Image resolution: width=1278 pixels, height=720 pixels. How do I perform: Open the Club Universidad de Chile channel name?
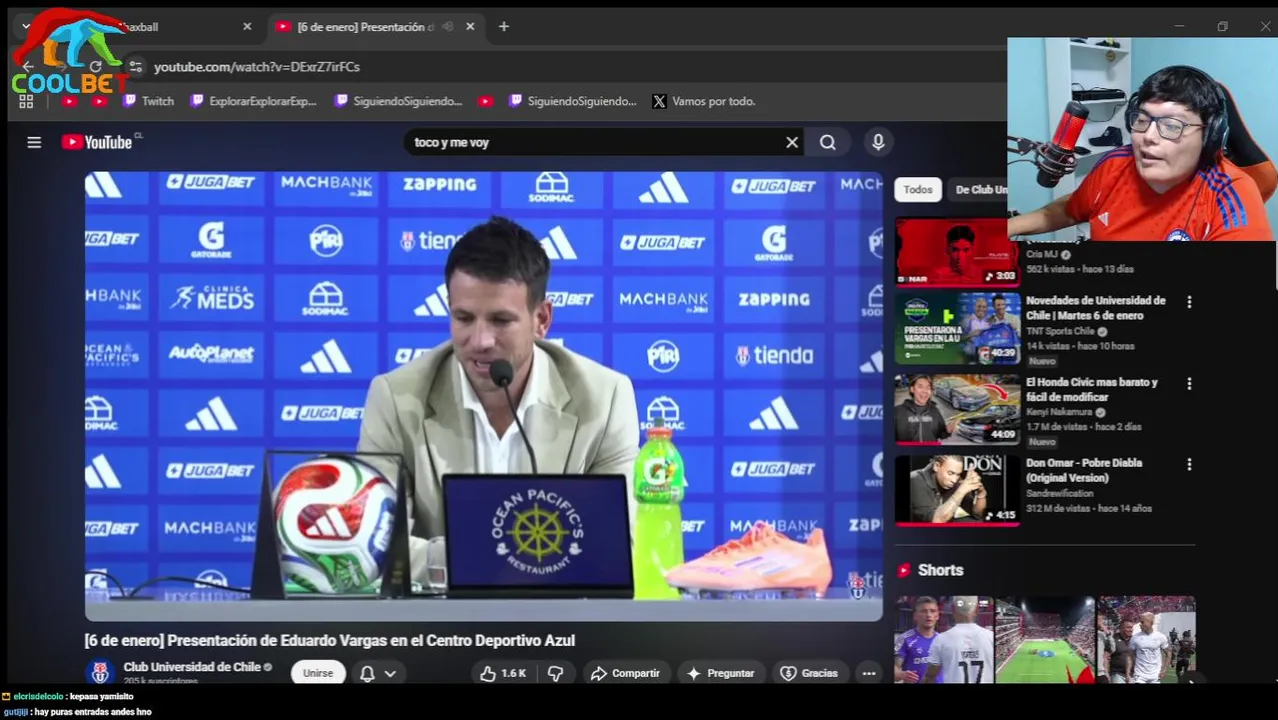[x=192, y=667]
